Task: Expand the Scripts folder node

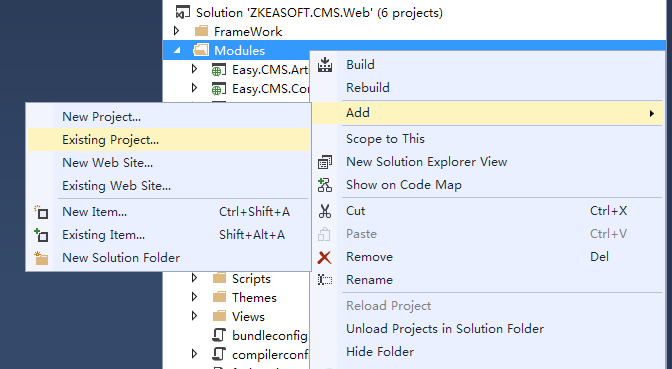Action: coord(195,278)
